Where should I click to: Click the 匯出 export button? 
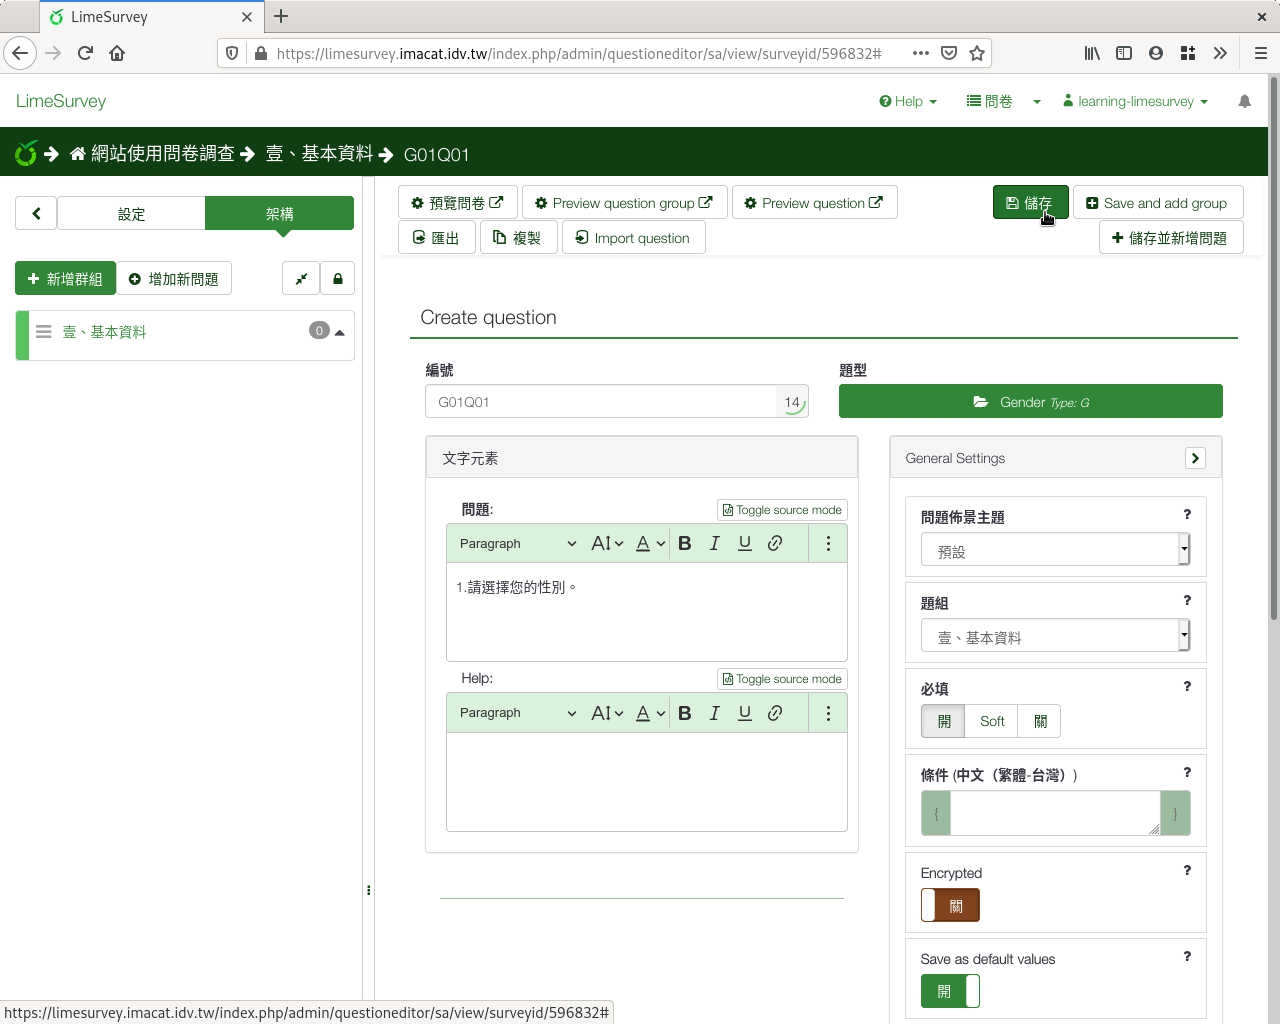436,237
